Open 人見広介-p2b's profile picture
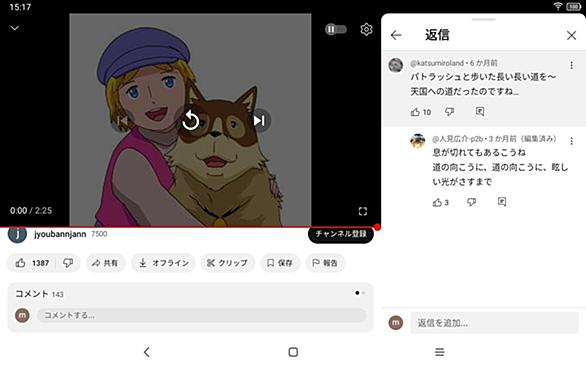Screen dimensions: 586x366 pyautogui.click(x=418, y=141)
